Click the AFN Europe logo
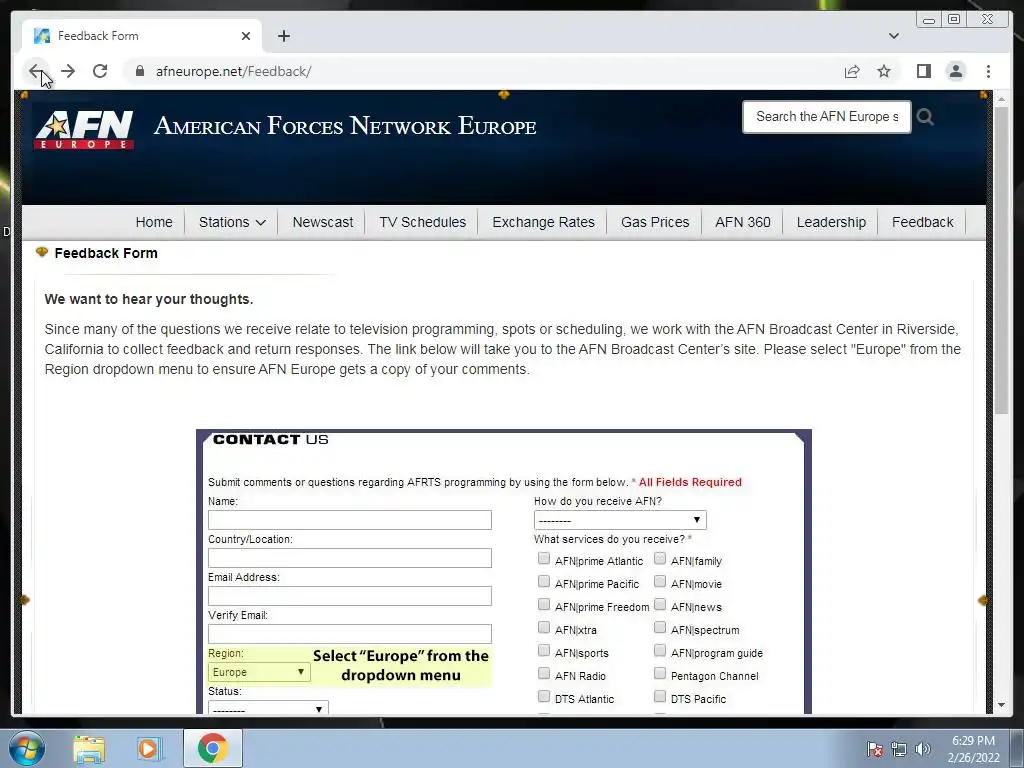Screen dimensions: 1024x768 coord(84,129)
